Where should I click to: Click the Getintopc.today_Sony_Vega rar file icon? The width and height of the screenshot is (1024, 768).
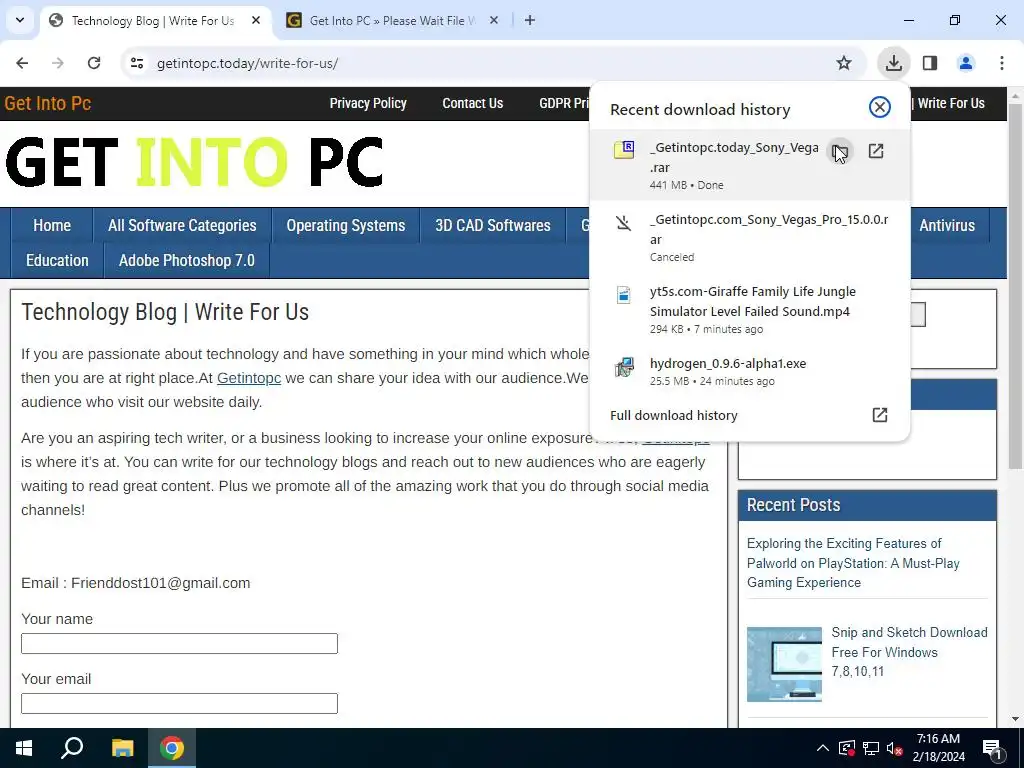coord(624,150)
